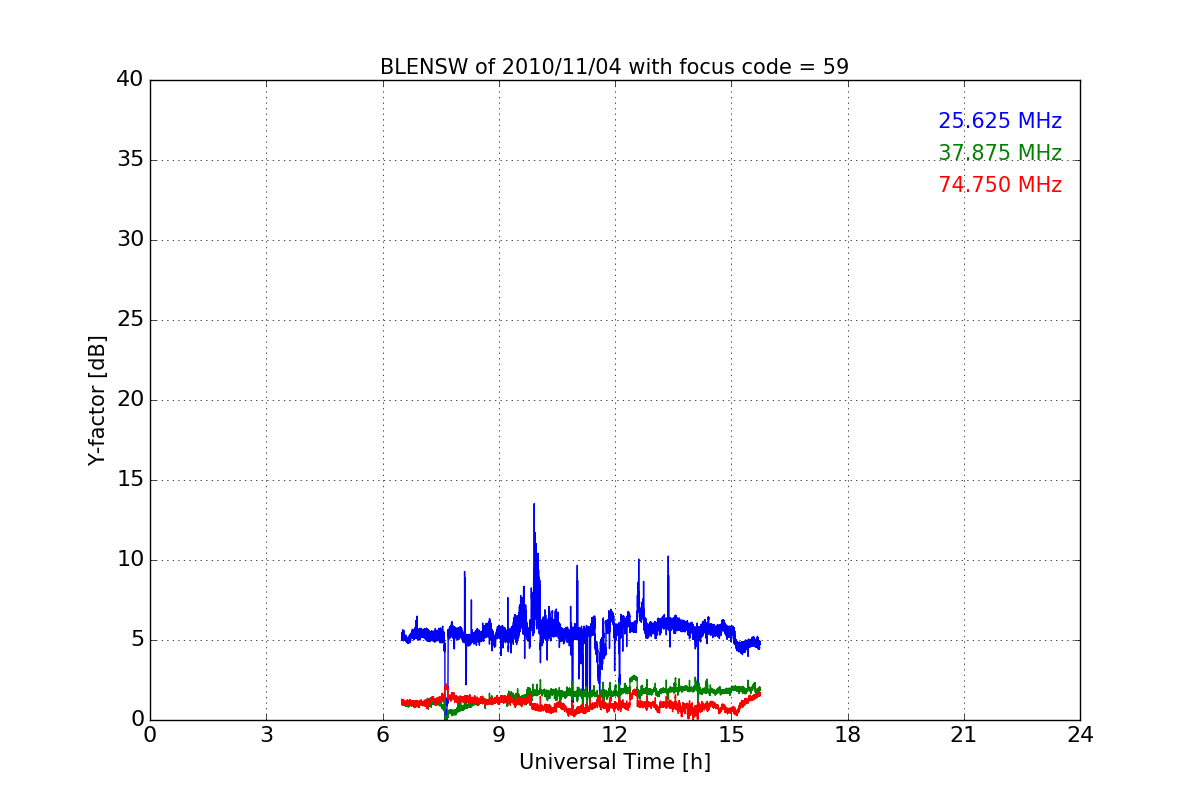Click the y-axis tick label 25
The image size is (1200, 800).
click(x=130, y=320)
